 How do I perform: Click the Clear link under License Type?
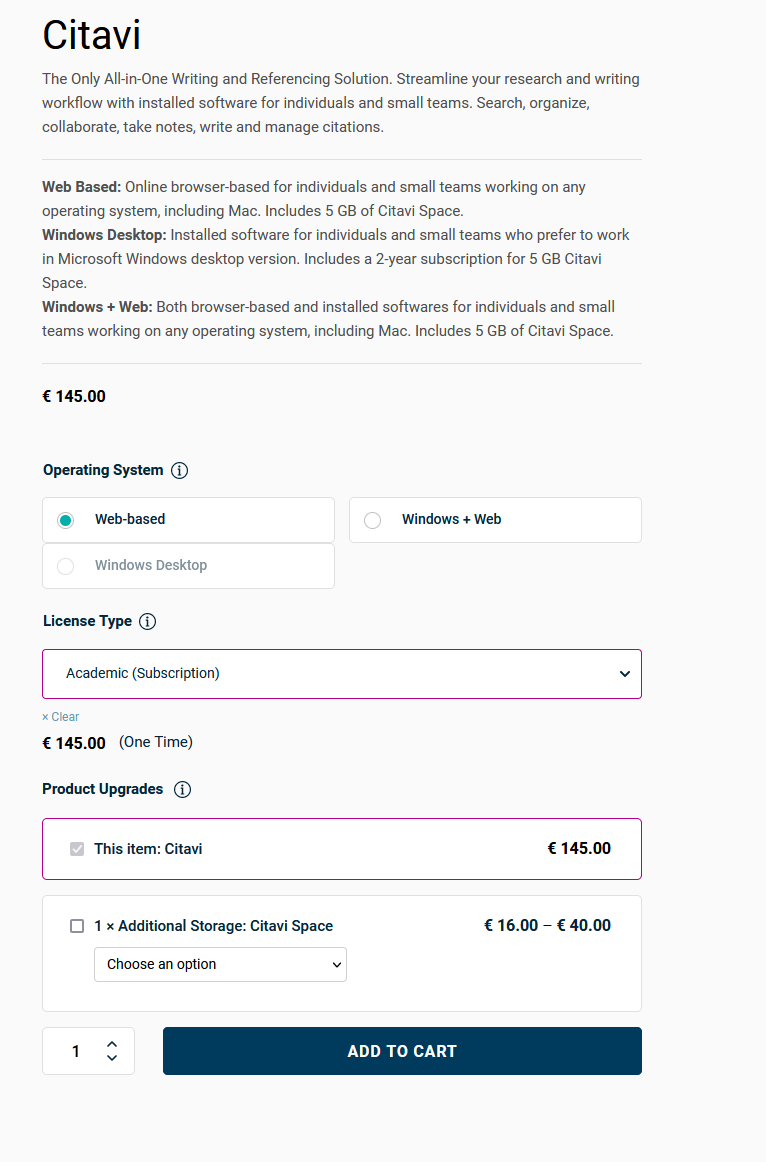point(61,717)
